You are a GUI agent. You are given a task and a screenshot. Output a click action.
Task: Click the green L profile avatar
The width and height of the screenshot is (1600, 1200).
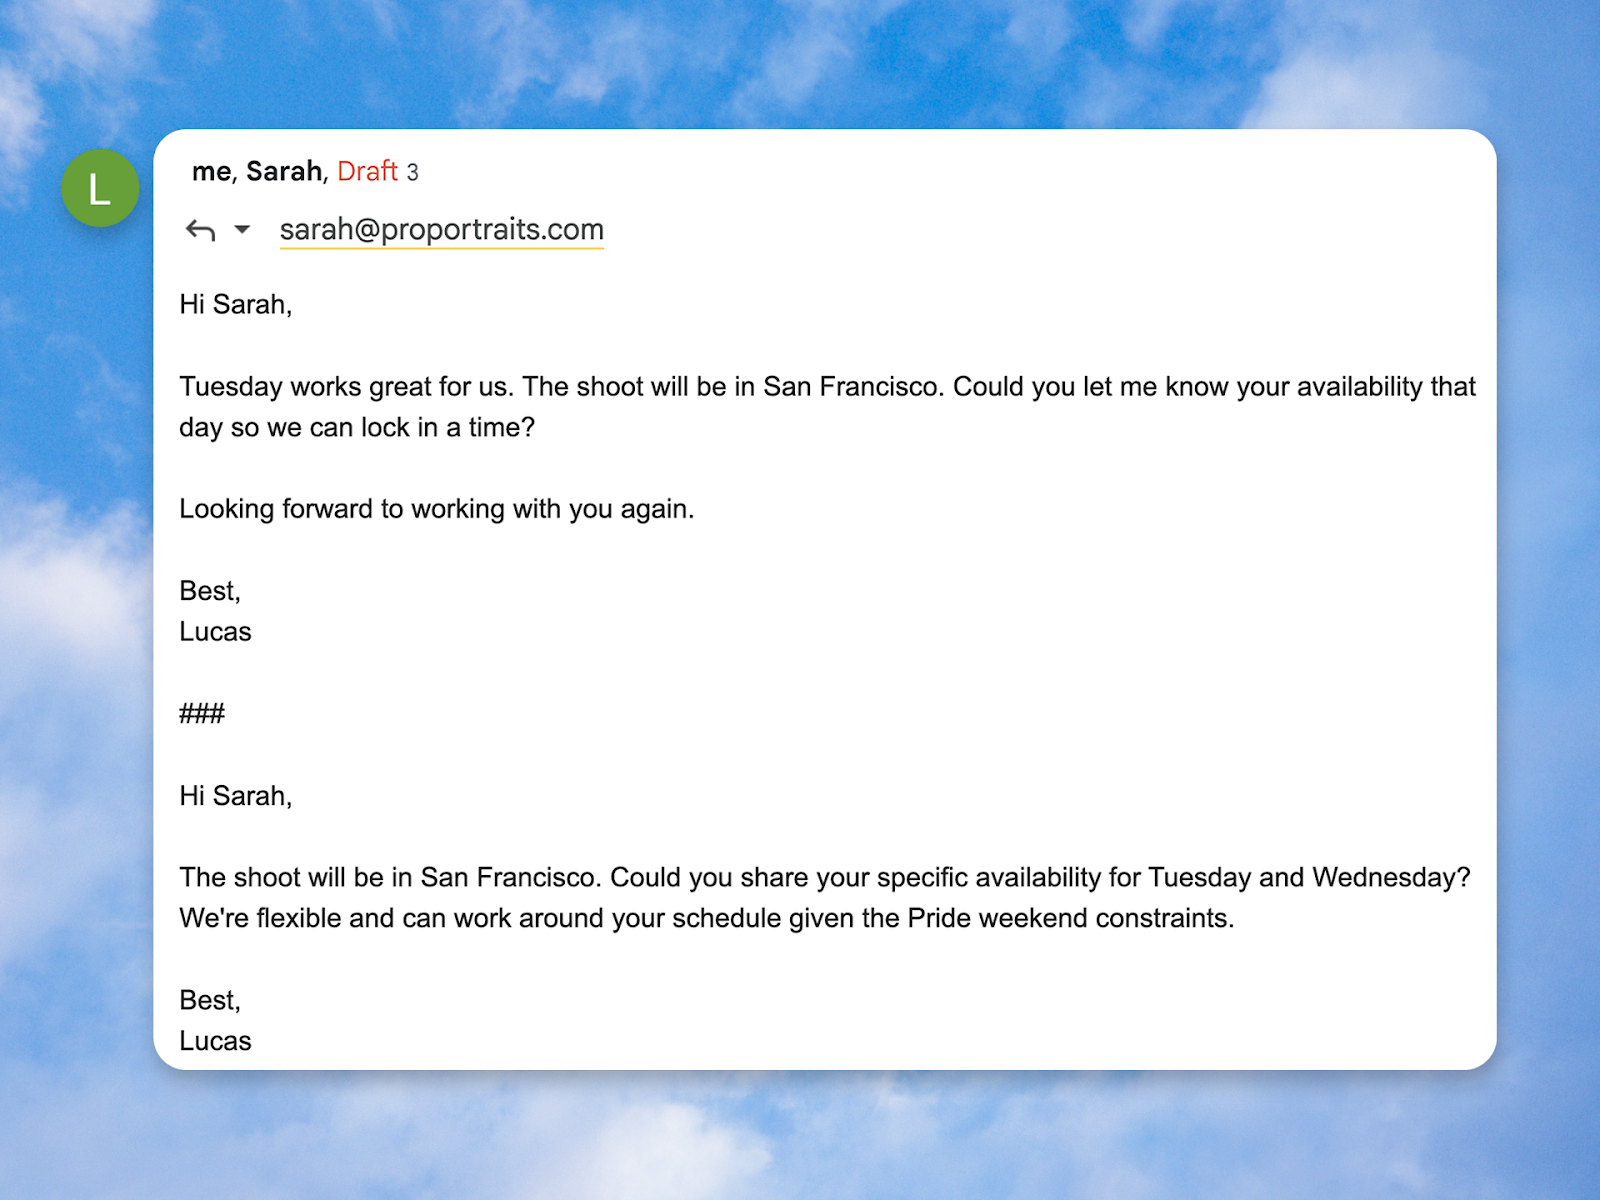pyautogui.click(x=100, y=188)
